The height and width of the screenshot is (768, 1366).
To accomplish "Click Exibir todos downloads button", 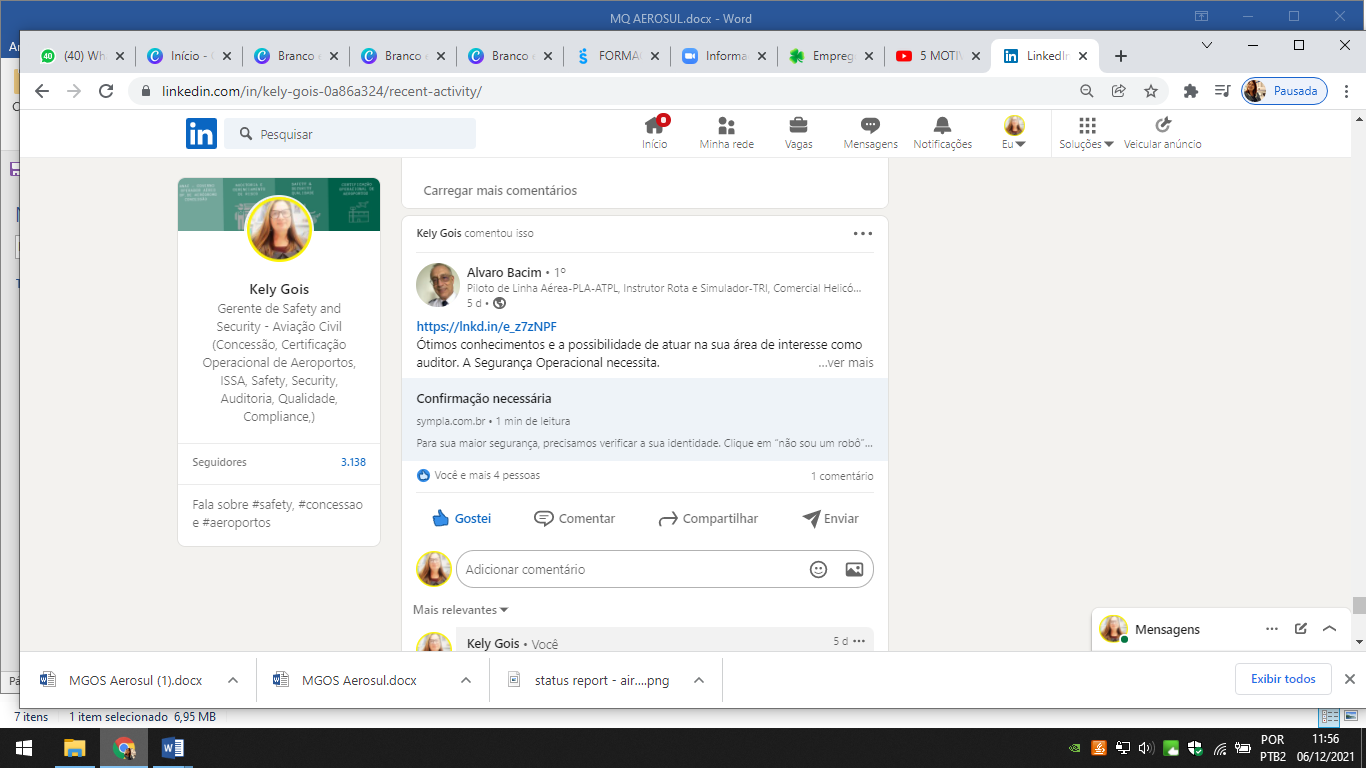I will (x=1283, y=679).
